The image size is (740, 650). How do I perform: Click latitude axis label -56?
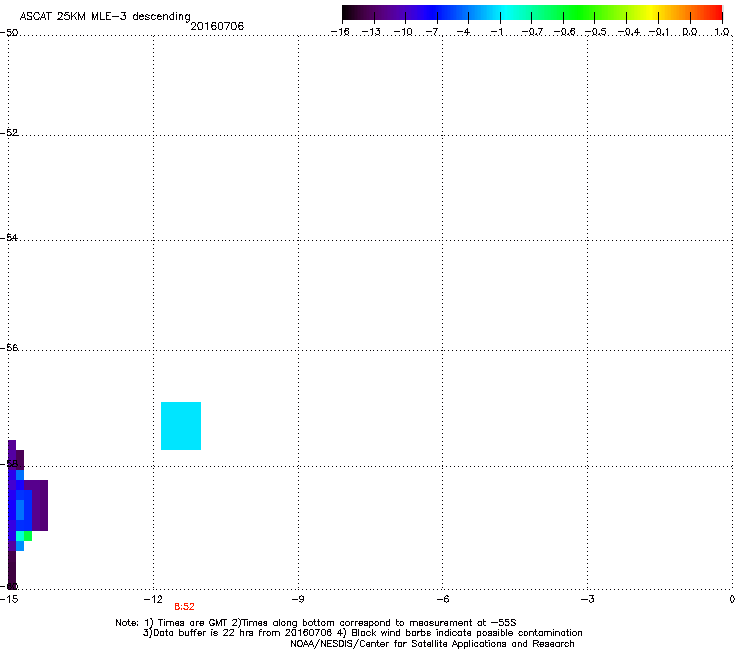click(9, 348)
